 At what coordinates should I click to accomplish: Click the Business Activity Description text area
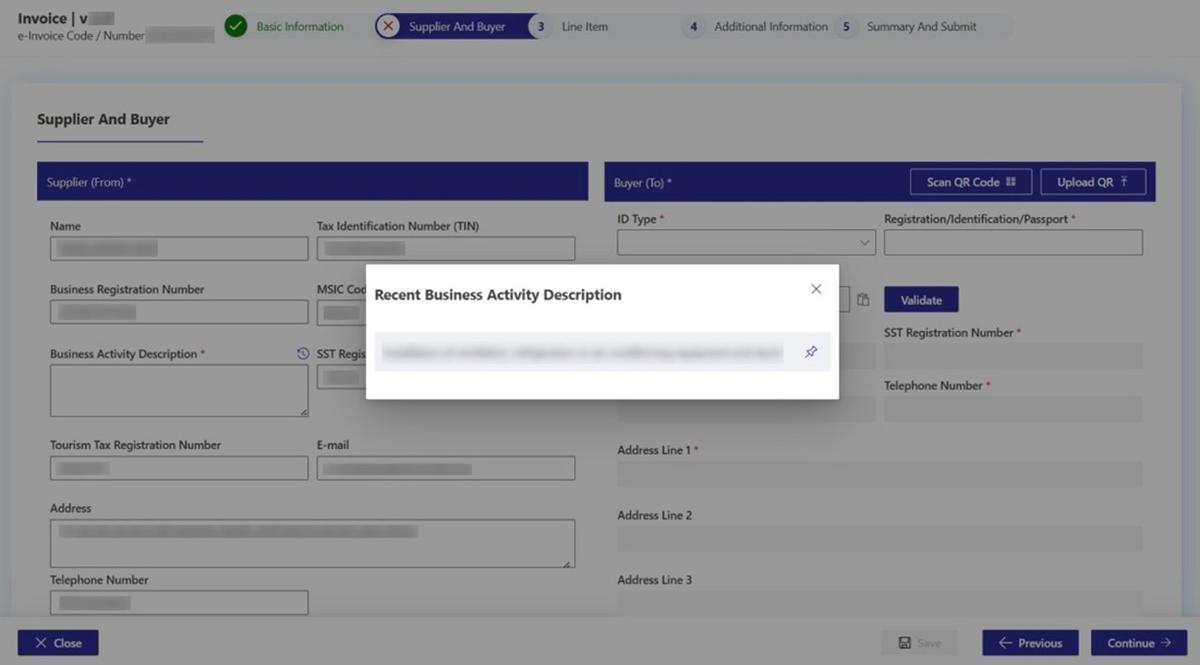pos(179,390)
